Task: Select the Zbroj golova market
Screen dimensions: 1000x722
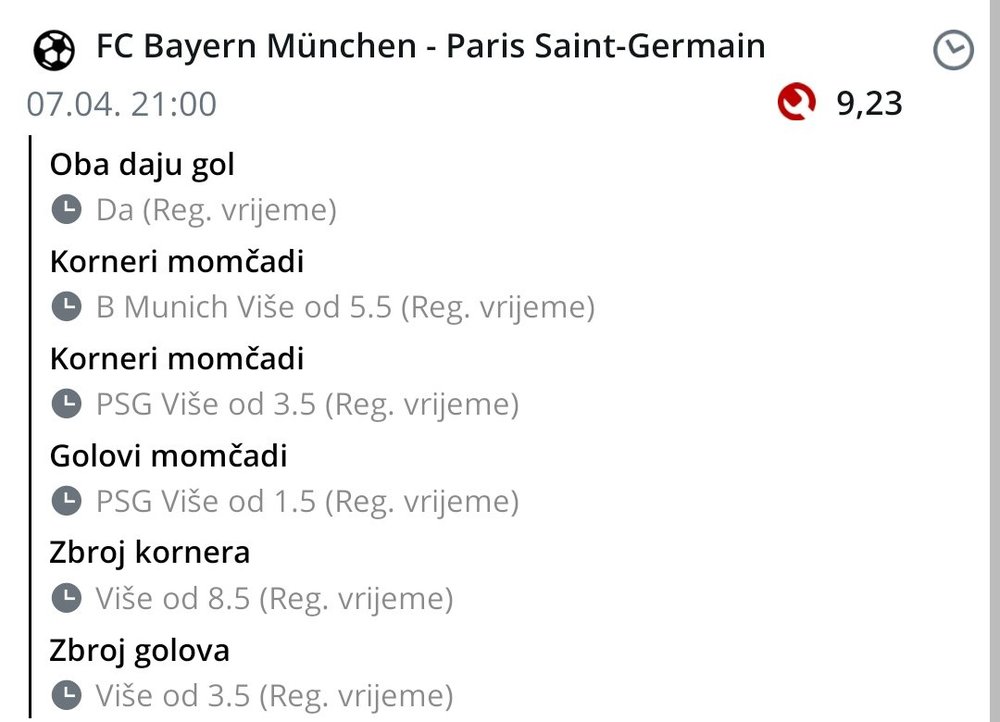Action: coord(140,650)
